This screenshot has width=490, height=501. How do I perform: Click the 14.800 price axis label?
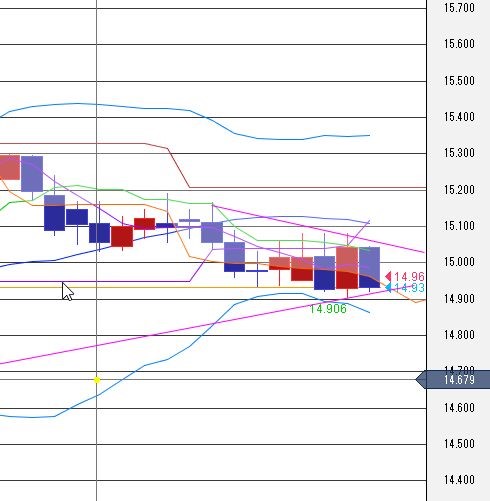459,334
